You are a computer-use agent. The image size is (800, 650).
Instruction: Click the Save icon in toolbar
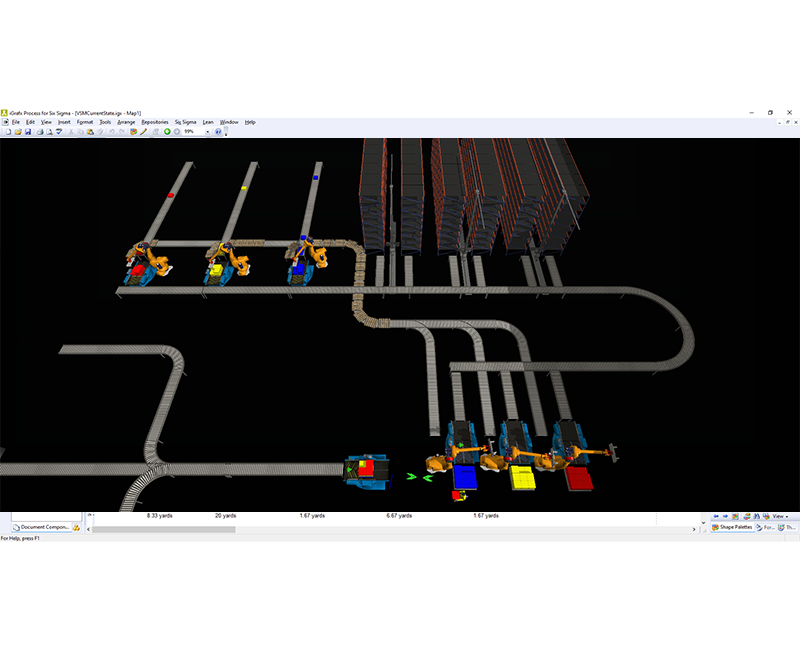click(x=28, y=131)
